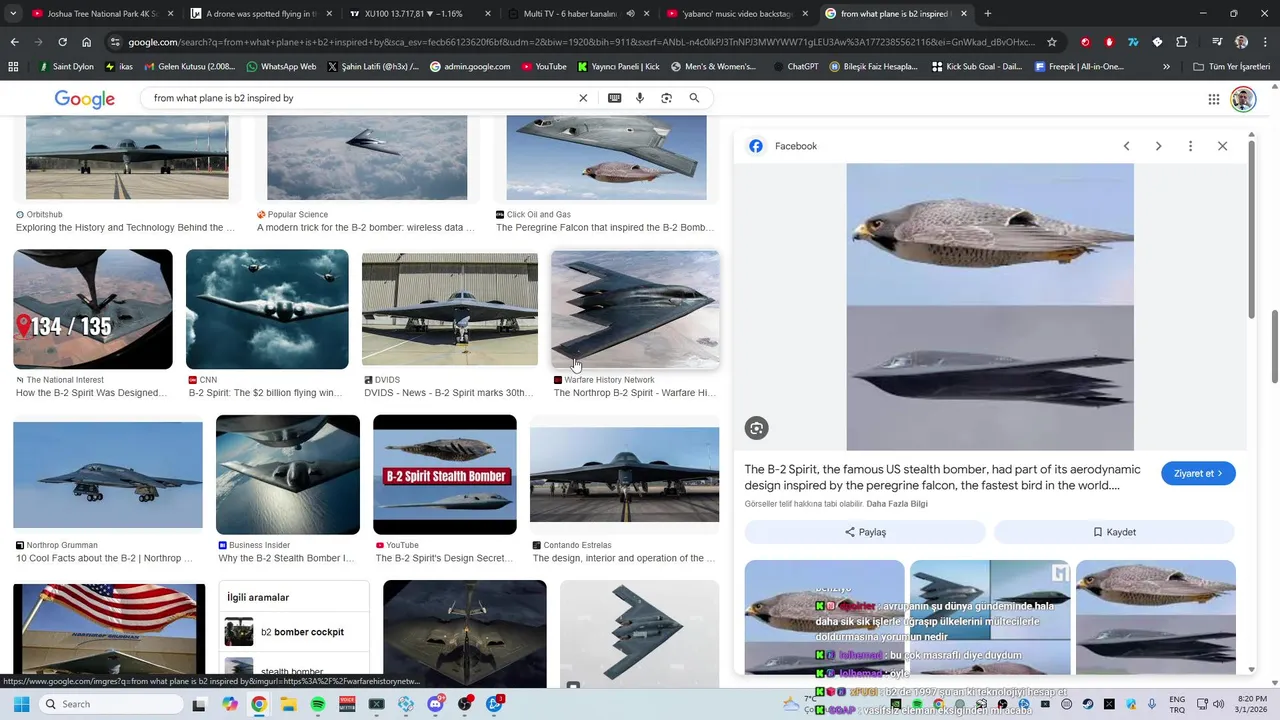Viewport: 1280px width, 720px height.
Task: Search by image with Google Lens icon
Action: 667,98
